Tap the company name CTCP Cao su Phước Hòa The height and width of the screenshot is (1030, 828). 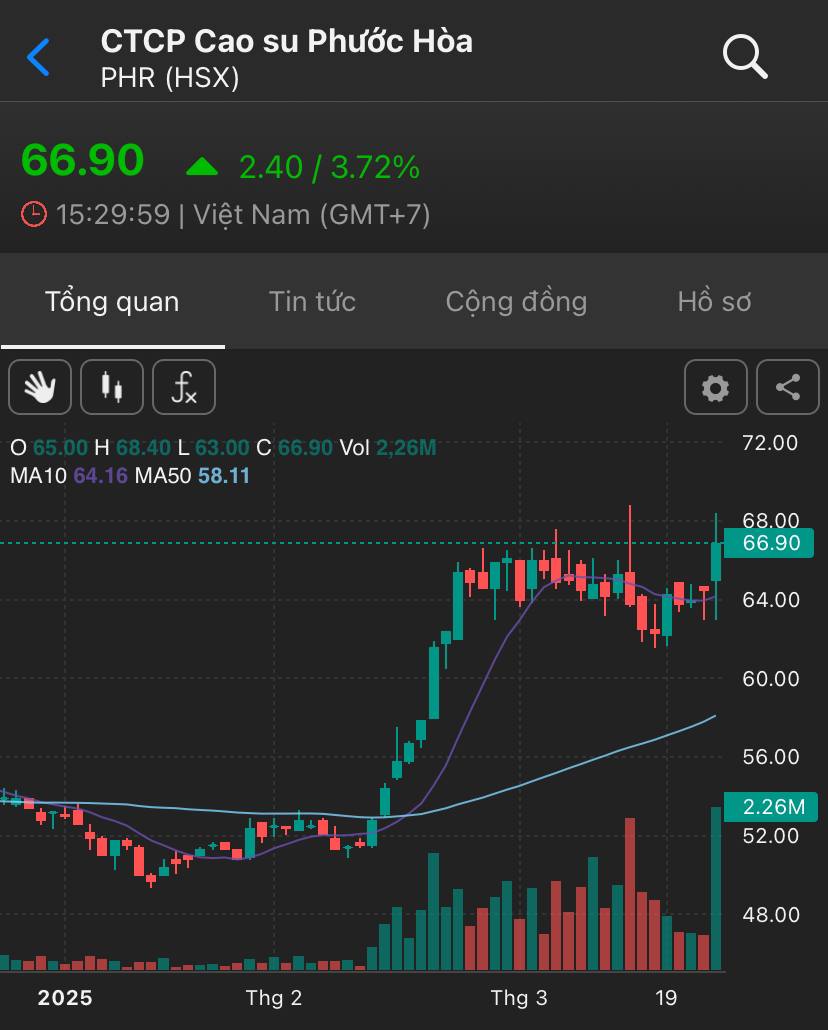287,41
